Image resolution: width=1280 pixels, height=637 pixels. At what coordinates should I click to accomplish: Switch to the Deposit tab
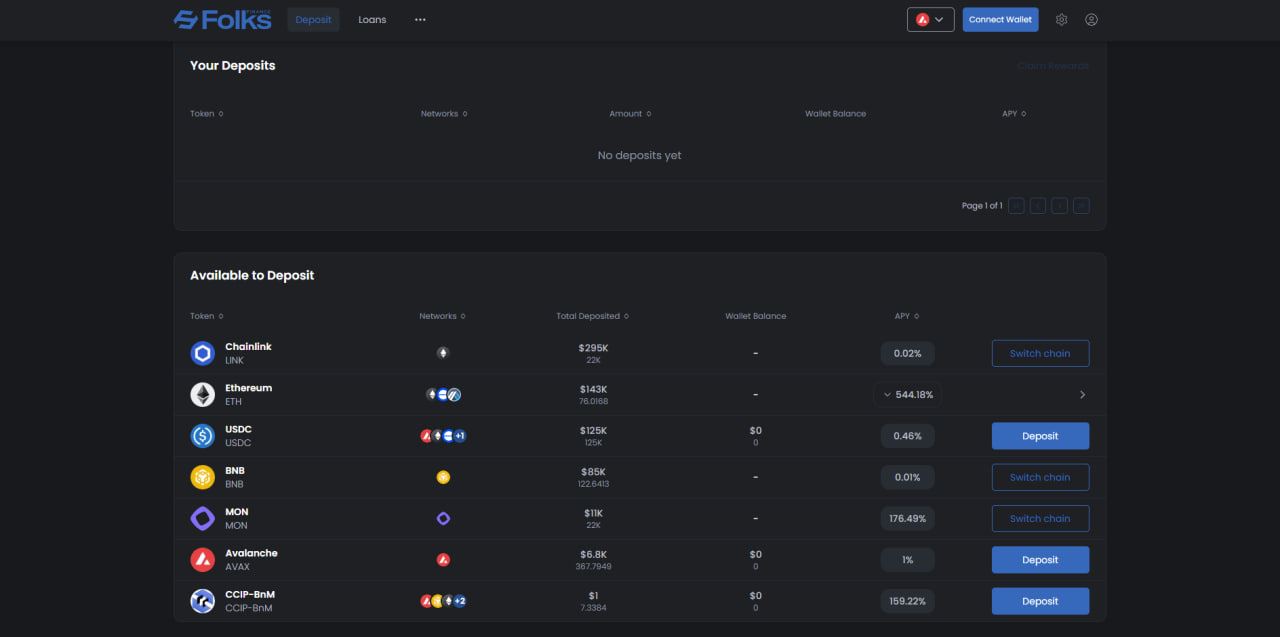[x=313, y=20]
